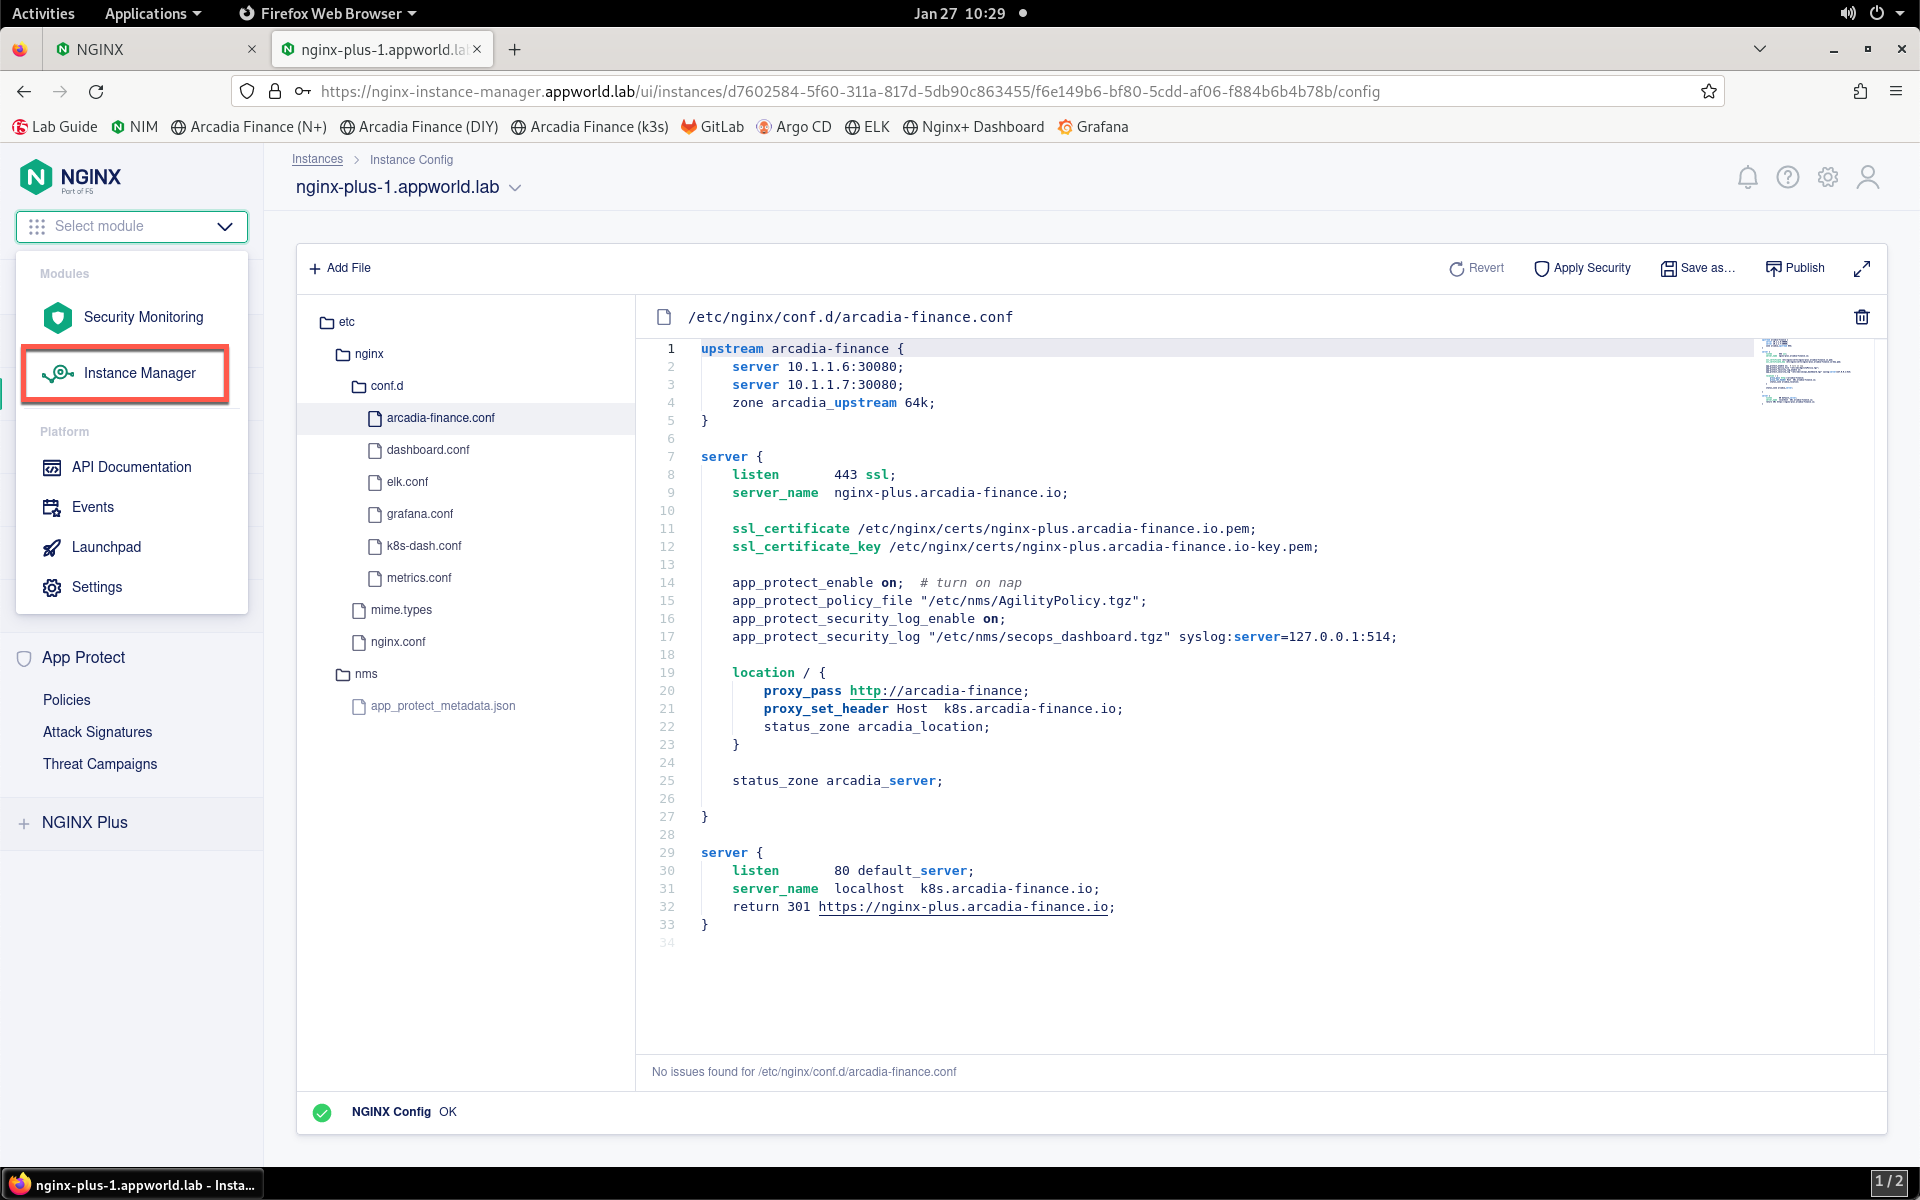Open Launchpad
Screen dimensions: 1920x1200
[106, 547]
